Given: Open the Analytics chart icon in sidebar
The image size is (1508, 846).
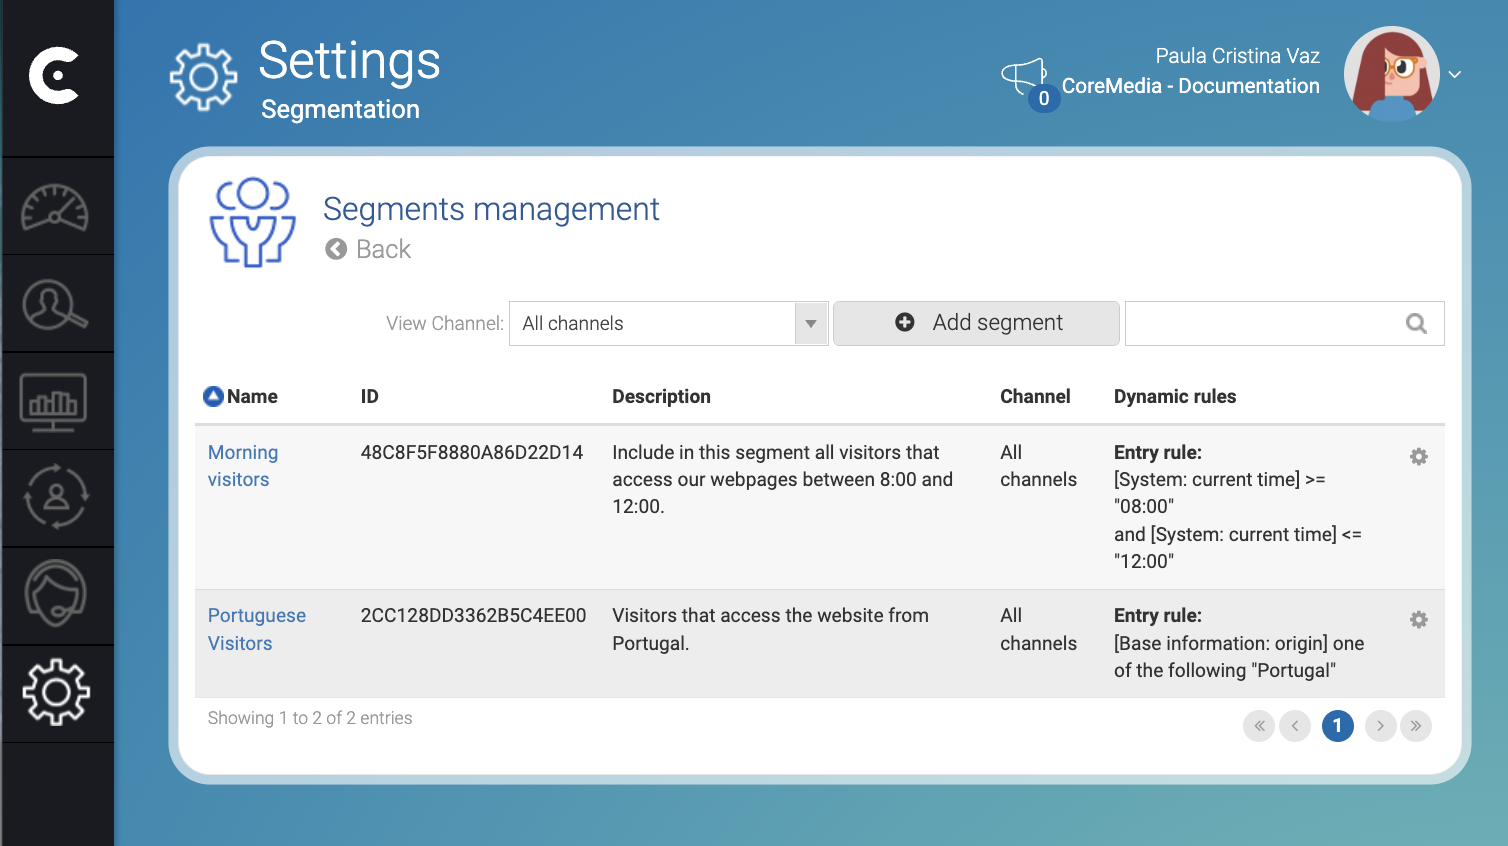Looking at the screenshot, I should pos(57,400).
